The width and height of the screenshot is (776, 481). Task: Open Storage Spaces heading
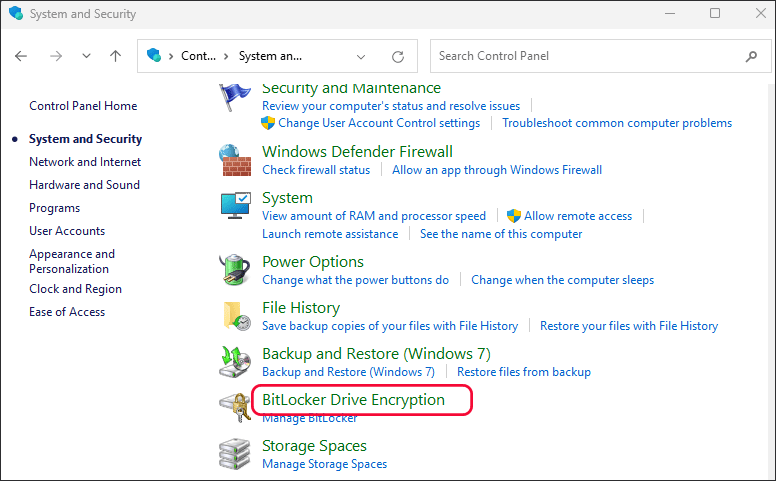(x=314, y=446)
